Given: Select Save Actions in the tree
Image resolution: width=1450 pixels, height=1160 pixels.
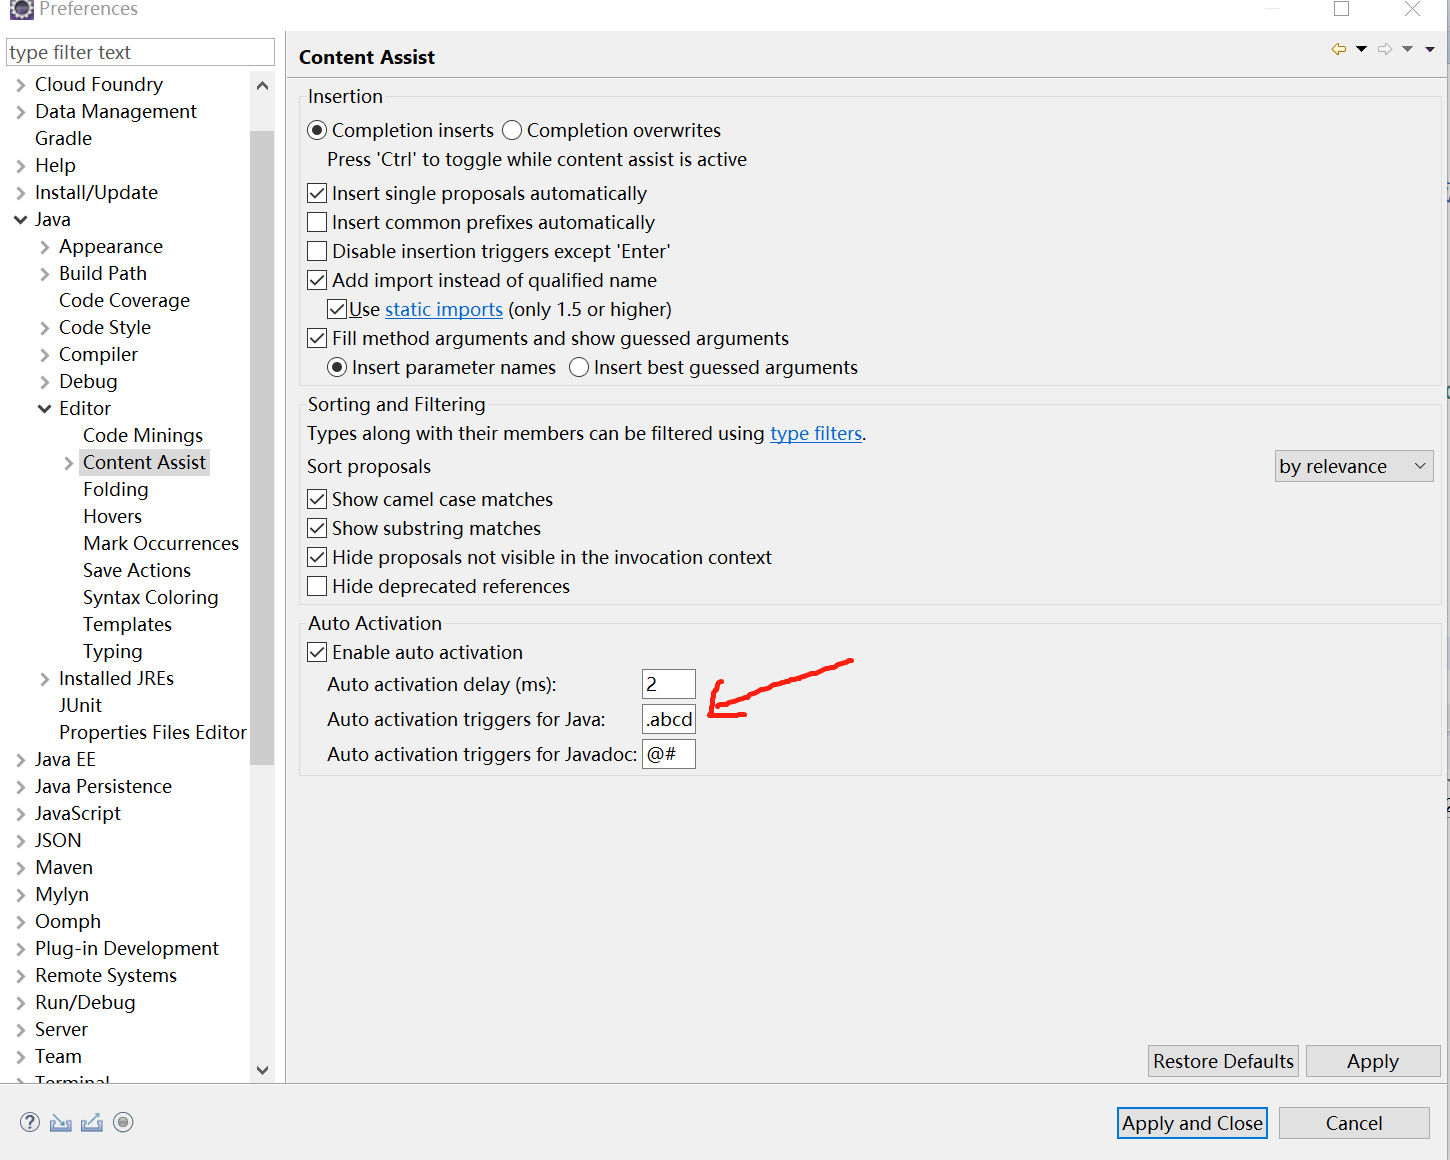Looking at the screenshot, I should (137, 570).
